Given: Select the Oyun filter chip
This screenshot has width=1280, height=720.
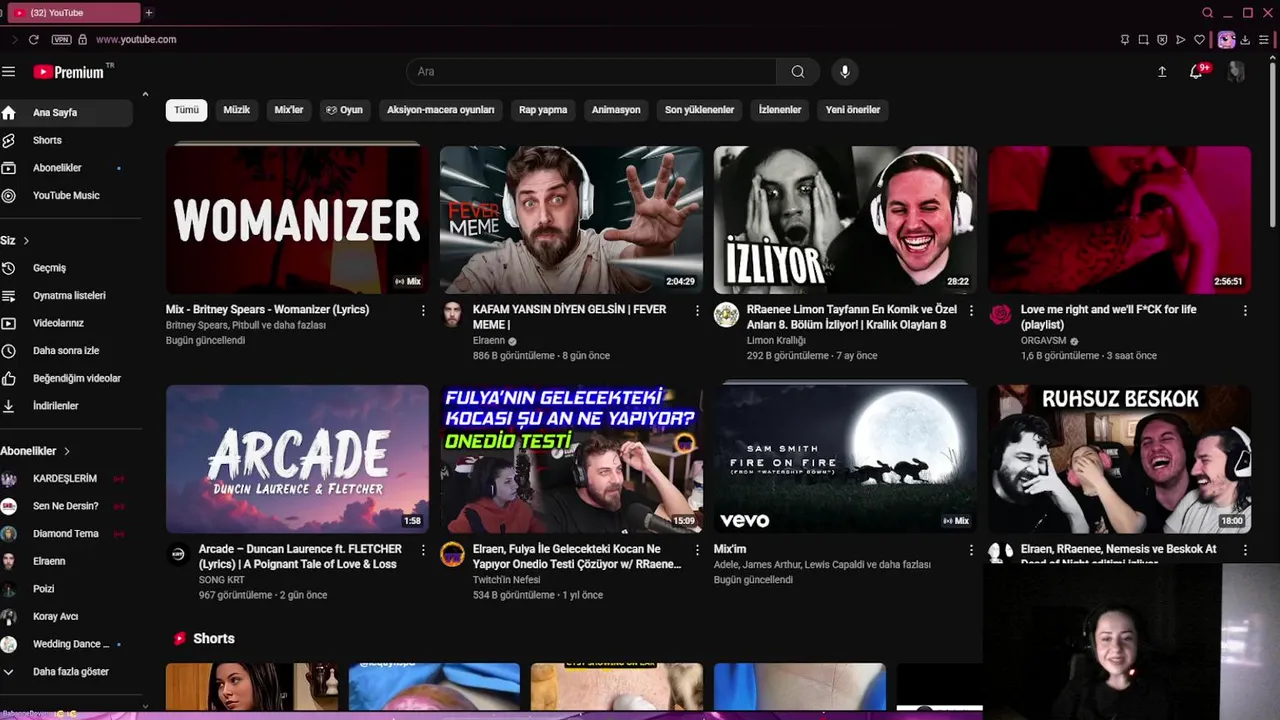Looking at the screenshot, I should pyautogui.click(x=344, y=110).
